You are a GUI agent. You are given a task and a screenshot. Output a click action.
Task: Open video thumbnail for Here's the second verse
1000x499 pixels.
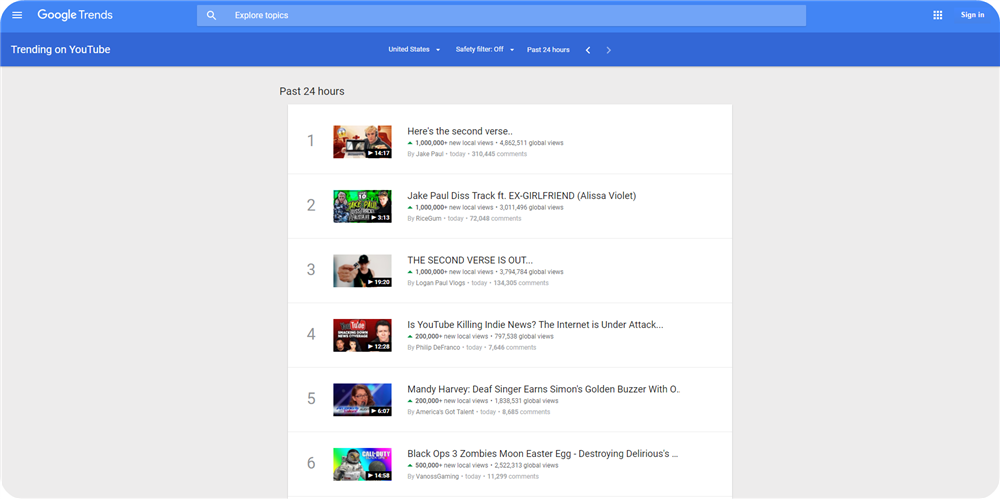click(x=362, y=142)
